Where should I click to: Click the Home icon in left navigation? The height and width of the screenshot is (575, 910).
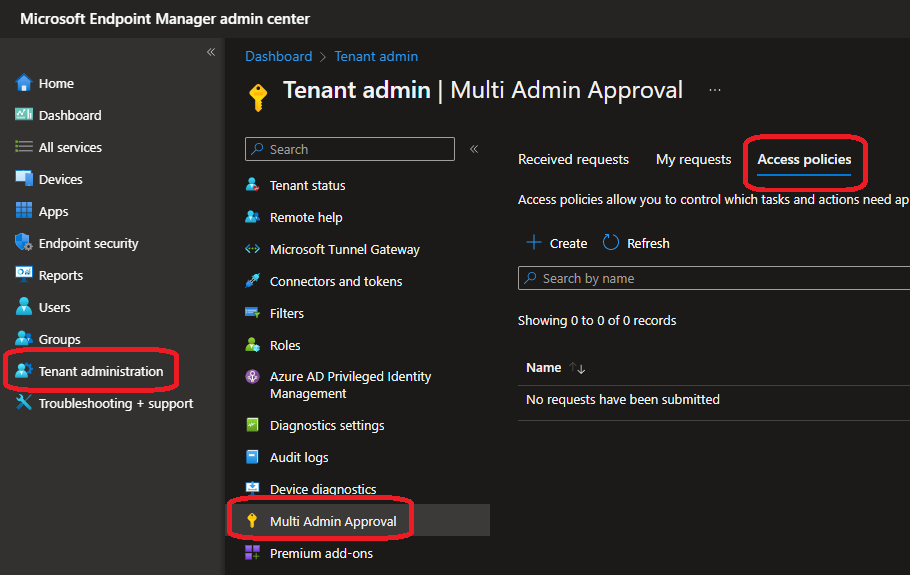click(24, 83)
